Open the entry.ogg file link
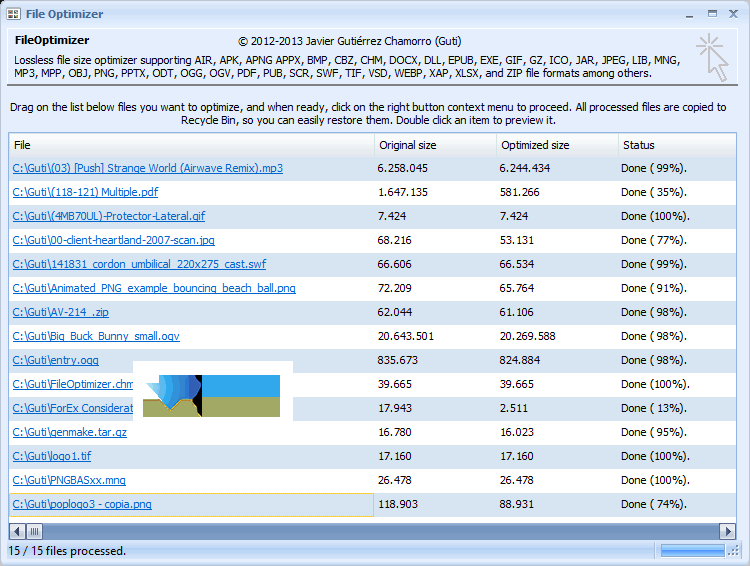Screen dimensions: 750x566 pos(55,360)
